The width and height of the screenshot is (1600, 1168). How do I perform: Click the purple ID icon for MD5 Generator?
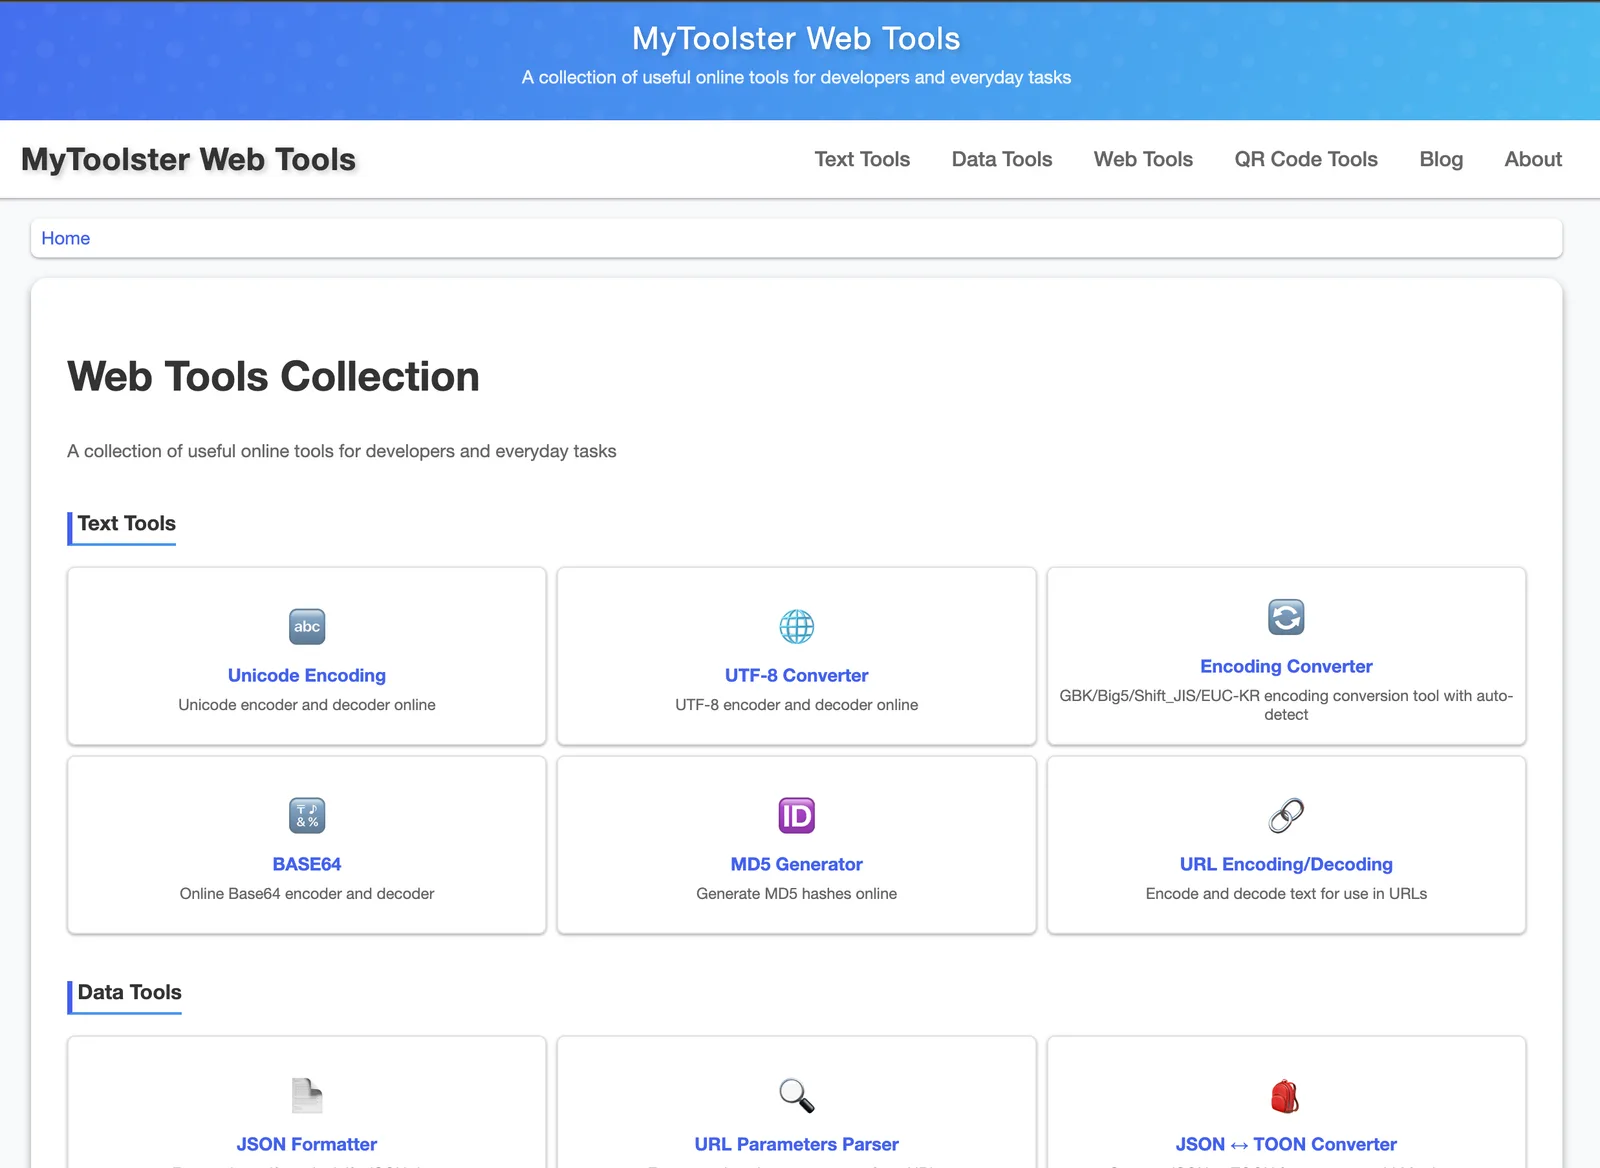[x=797, y=816]
